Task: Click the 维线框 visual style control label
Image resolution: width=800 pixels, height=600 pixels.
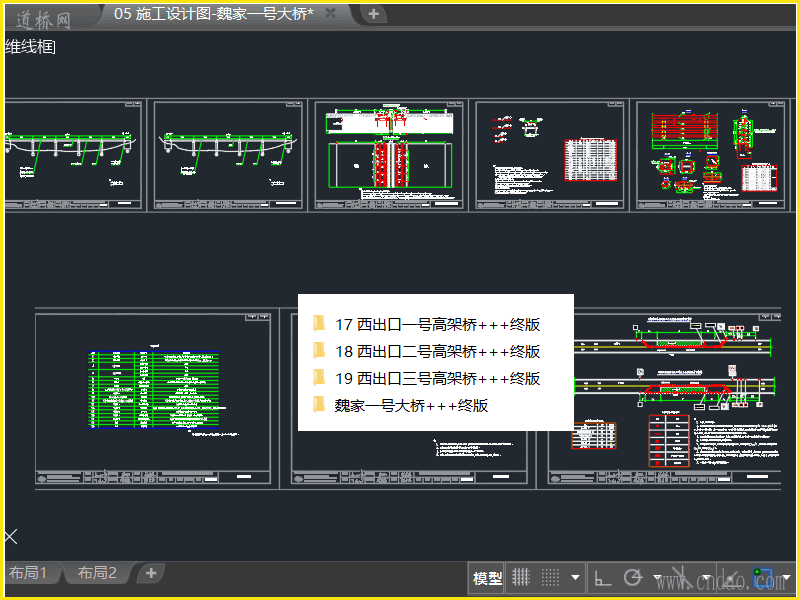Action: pos(30,46)
